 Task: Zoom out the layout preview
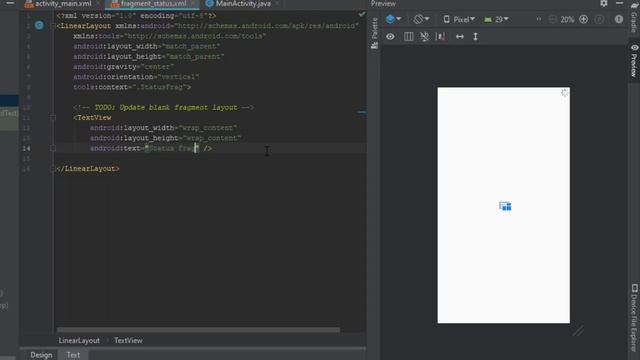[552, 19]
